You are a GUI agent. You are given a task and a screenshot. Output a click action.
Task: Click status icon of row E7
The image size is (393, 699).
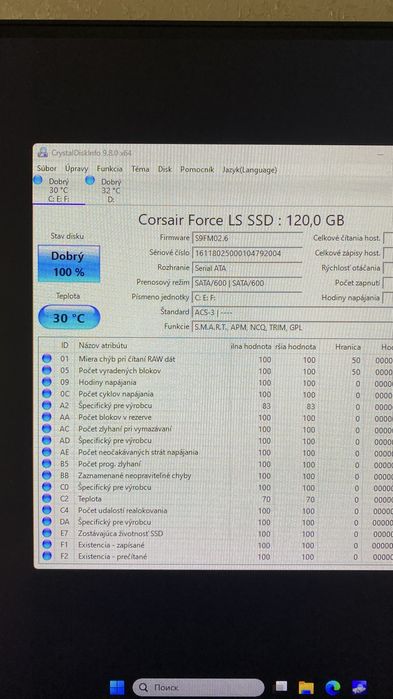[x=47, y=533]
